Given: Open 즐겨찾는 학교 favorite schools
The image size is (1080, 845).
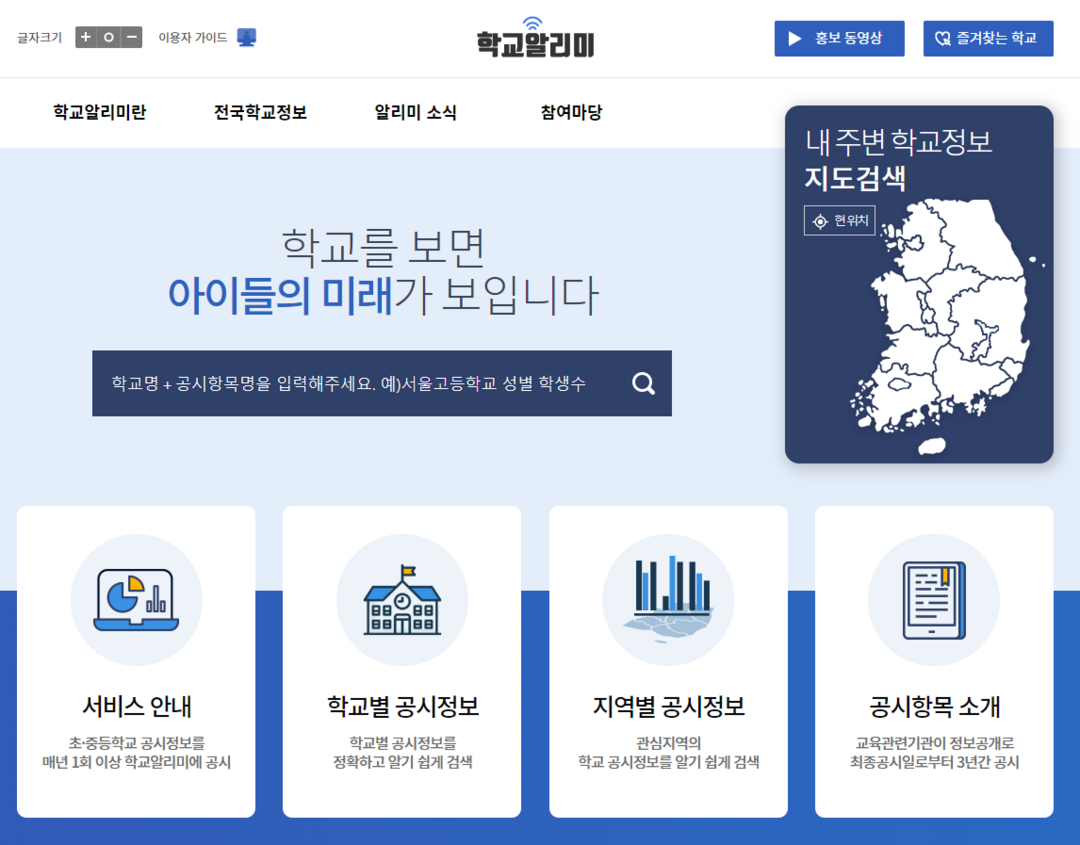Looking at the screenshot, I should point(987,39).
